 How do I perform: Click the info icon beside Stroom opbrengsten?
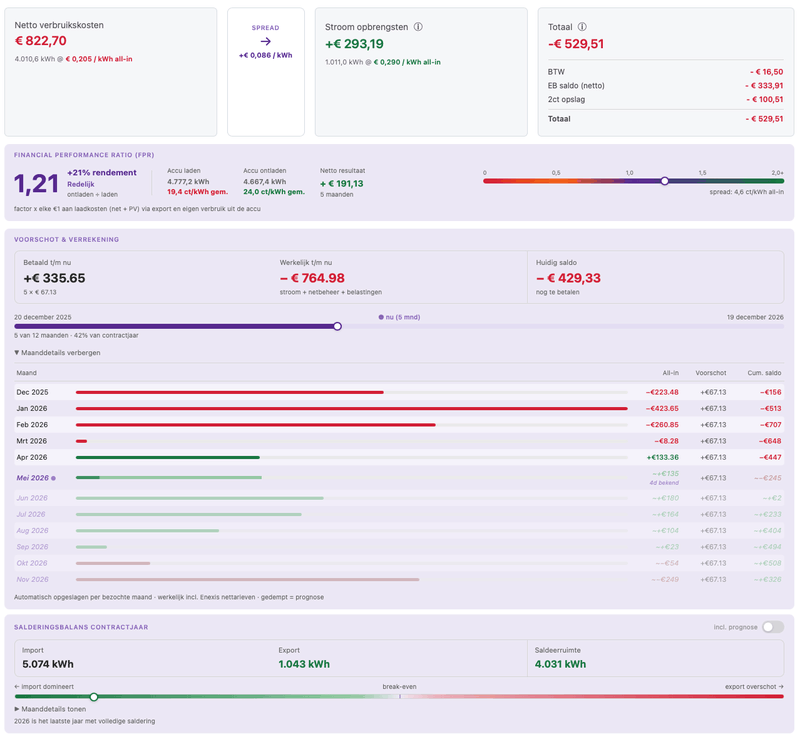[x=418, y=27]
